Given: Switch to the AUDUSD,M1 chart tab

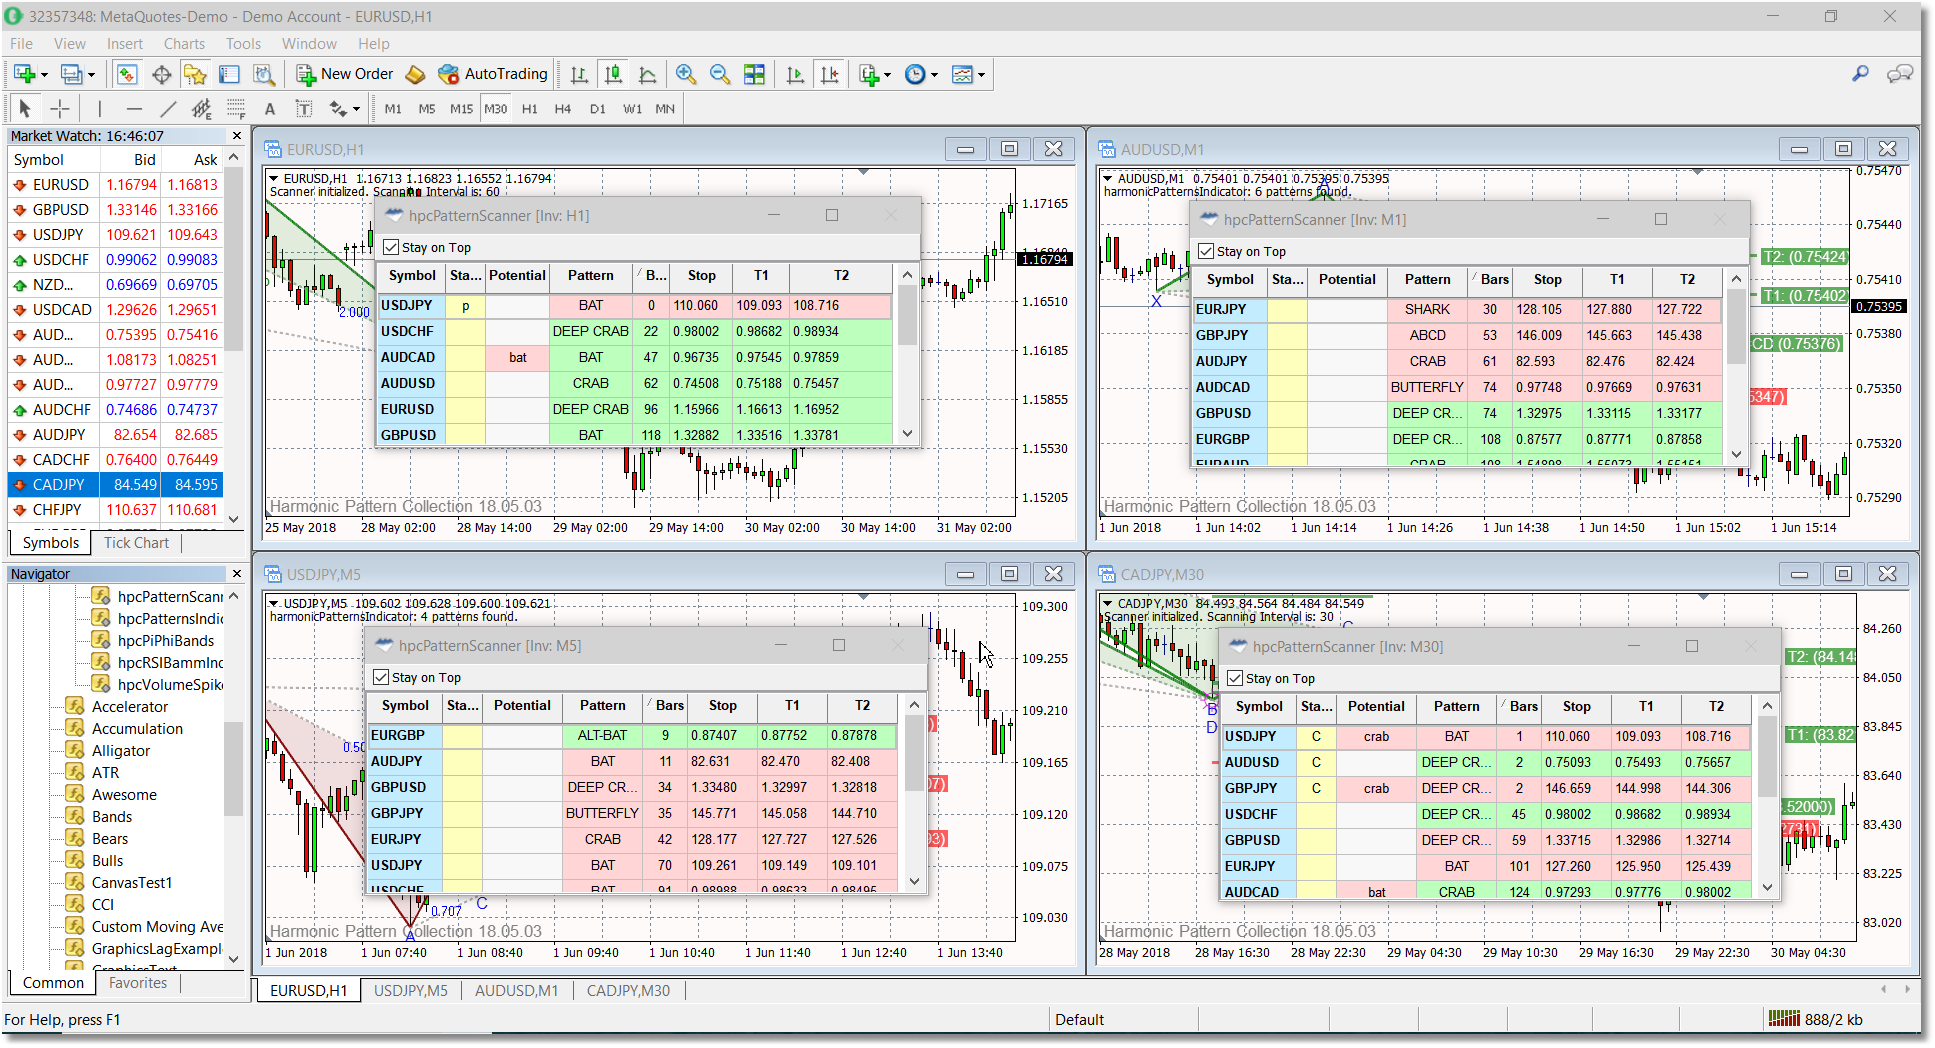Looking at the screenshot, I should tap(516, 991).
